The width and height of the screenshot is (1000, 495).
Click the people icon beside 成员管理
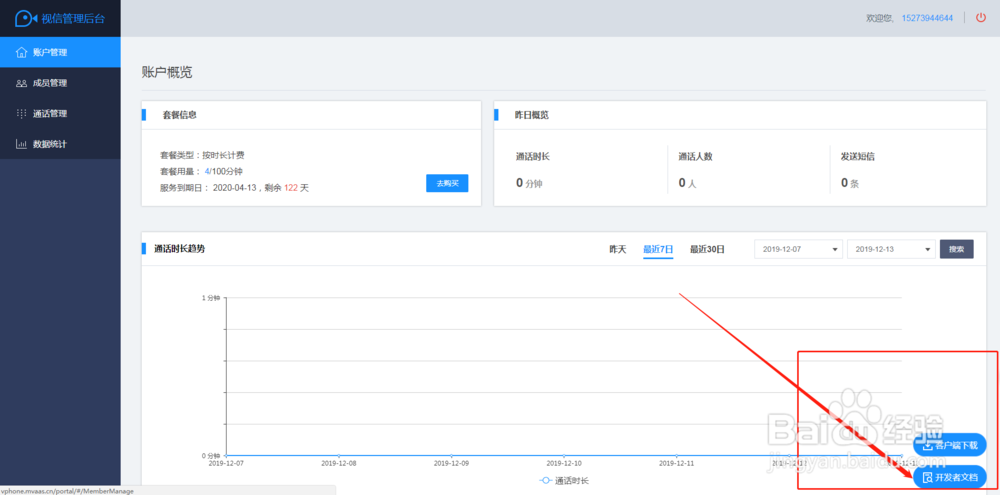21,83
